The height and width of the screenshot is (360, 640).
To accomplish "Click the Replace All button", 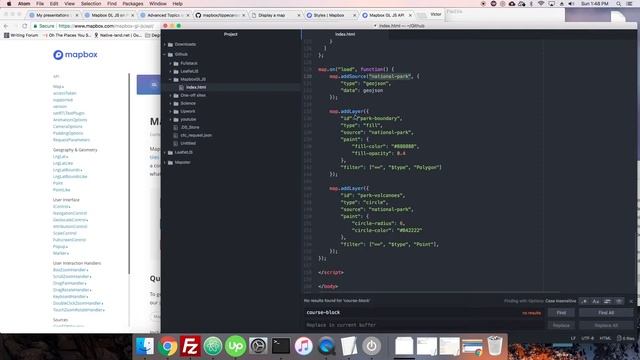I will [606, 325].
